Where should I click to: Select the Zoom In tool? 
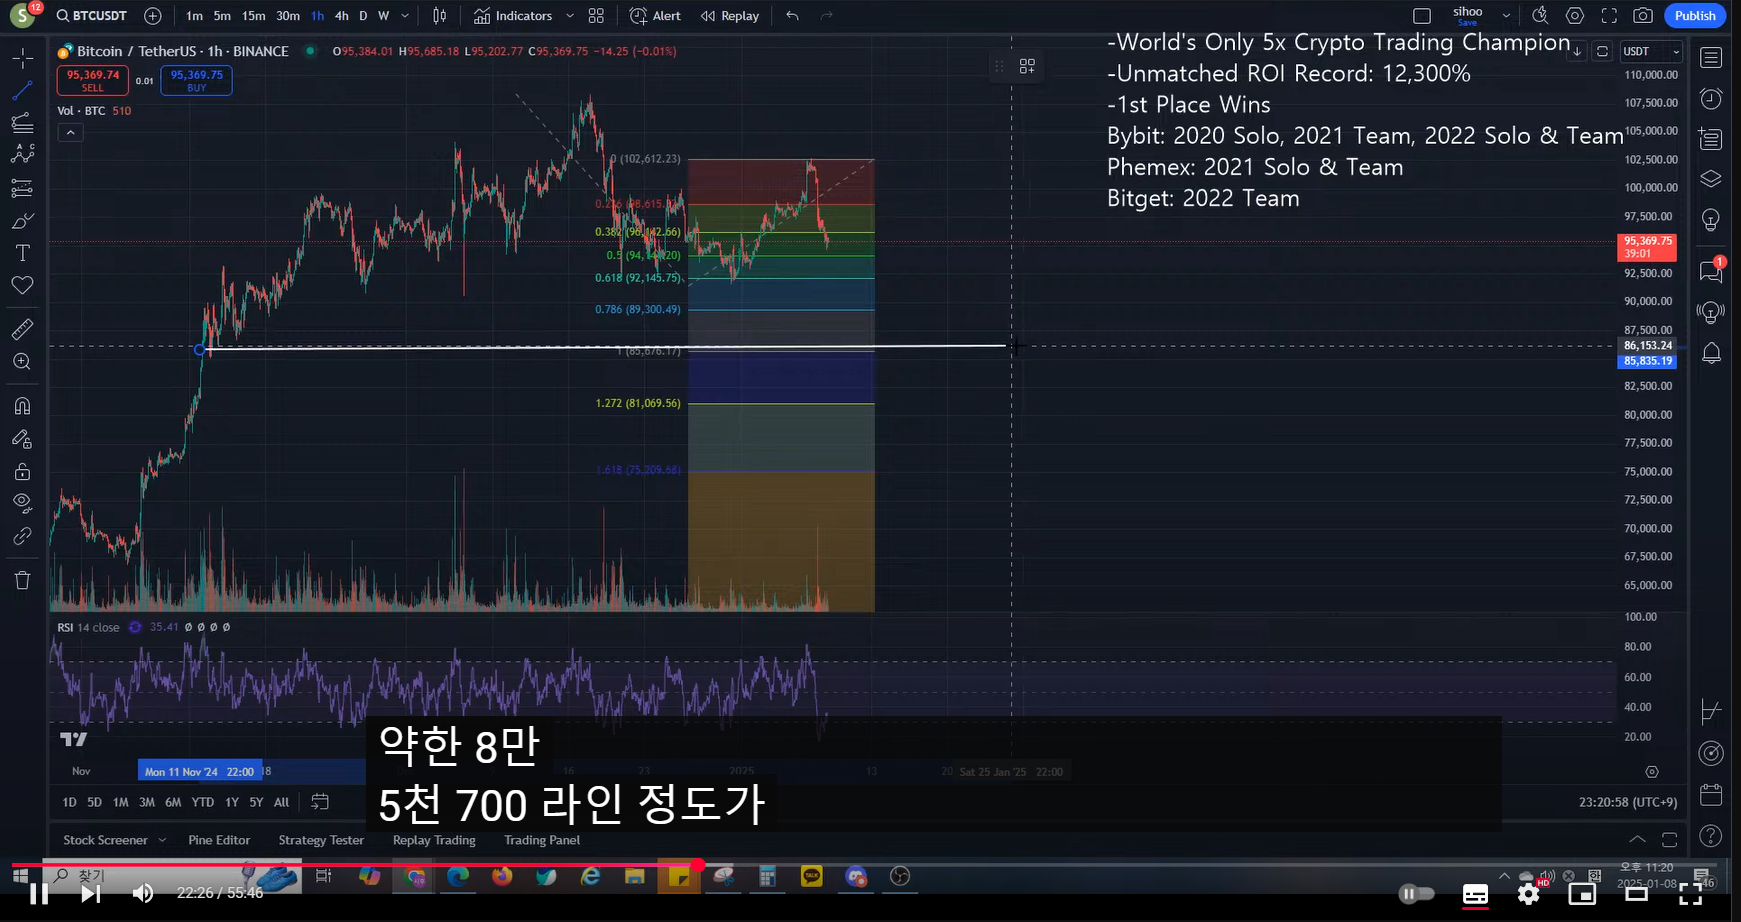(22, 362)
